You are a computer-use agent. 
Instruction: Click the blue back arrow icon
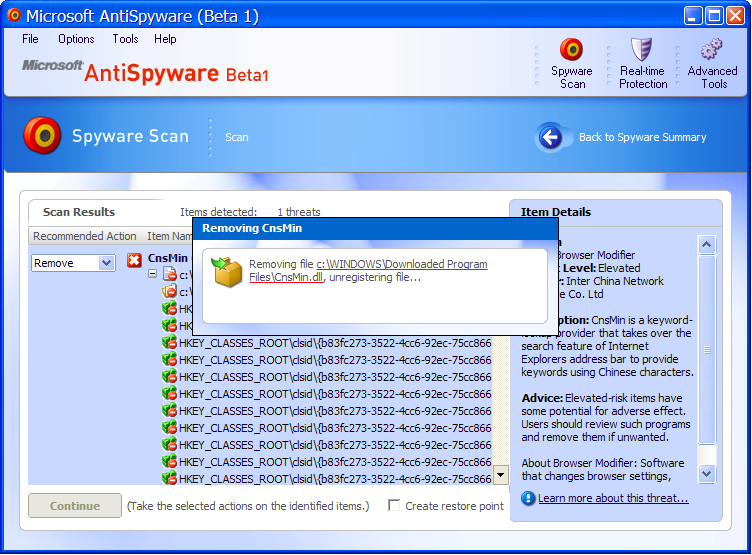coord(550,137)
